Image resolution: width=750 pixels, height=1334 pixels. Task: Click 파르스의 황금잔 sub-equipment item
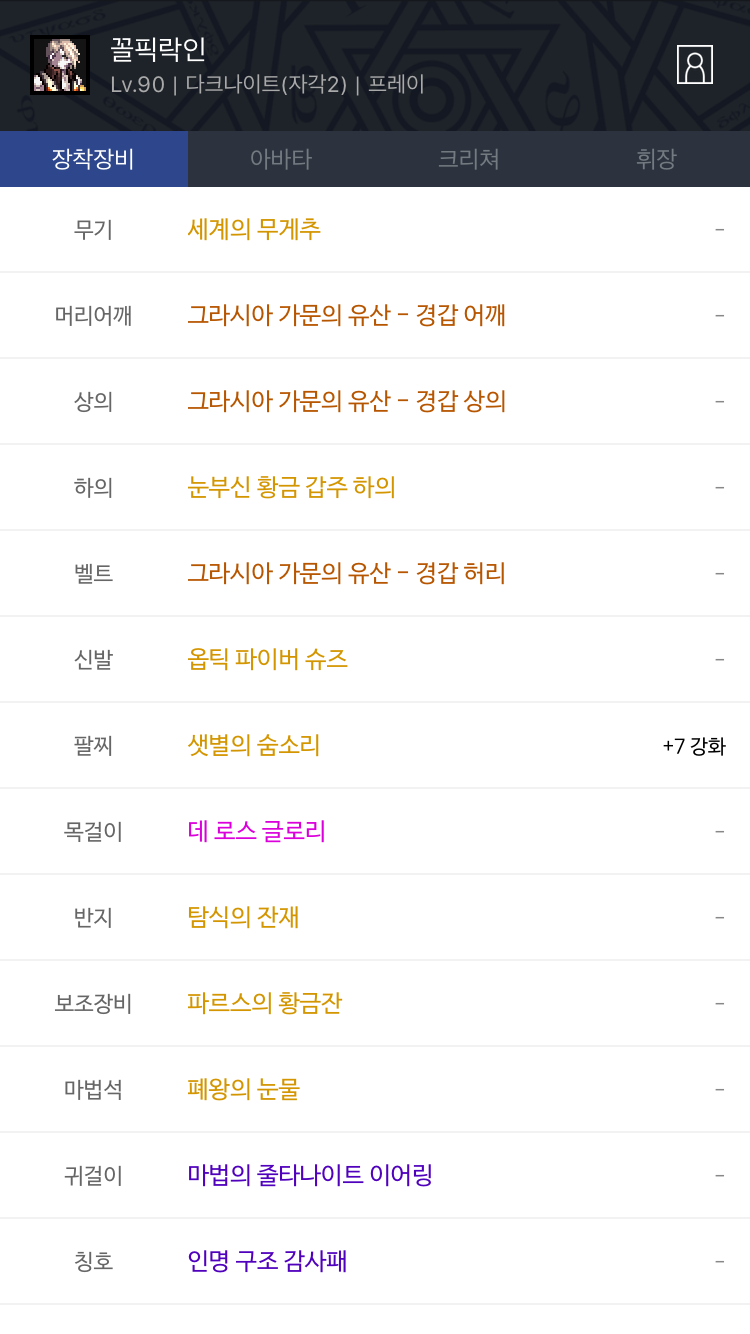pos(264,1003)
